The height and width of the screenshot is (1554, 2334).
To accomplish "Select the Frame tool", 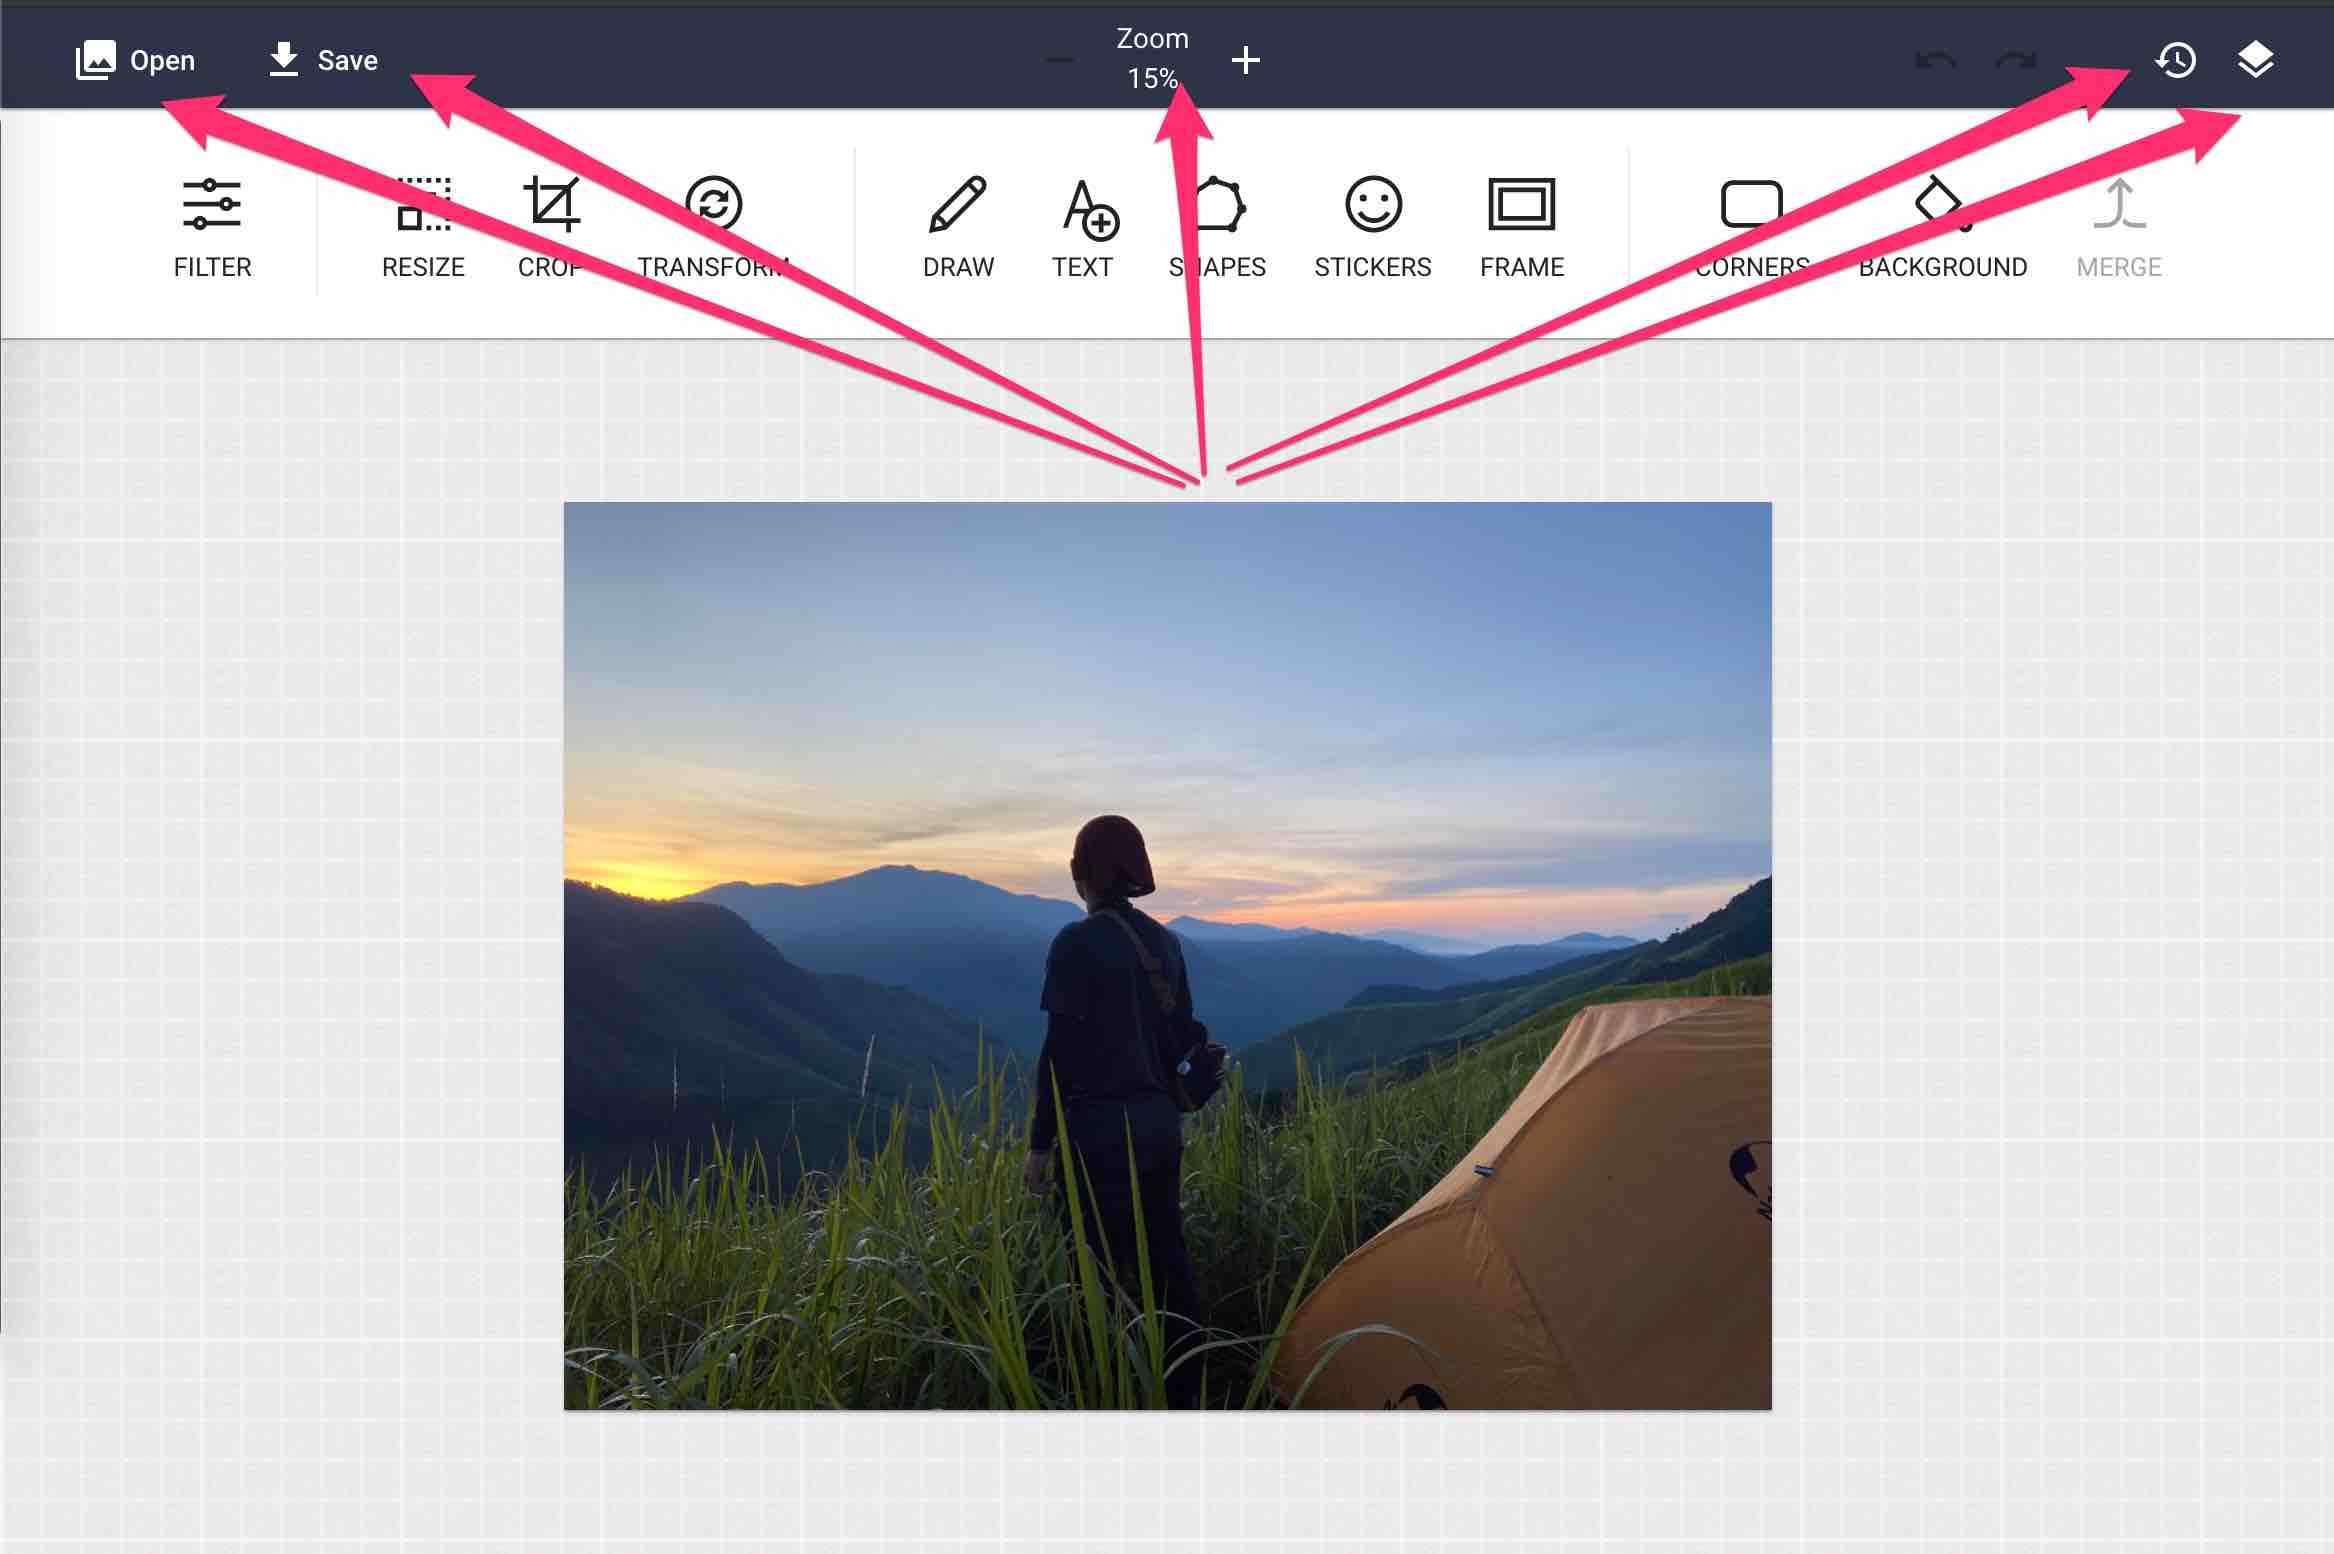I will [1522, 229].
